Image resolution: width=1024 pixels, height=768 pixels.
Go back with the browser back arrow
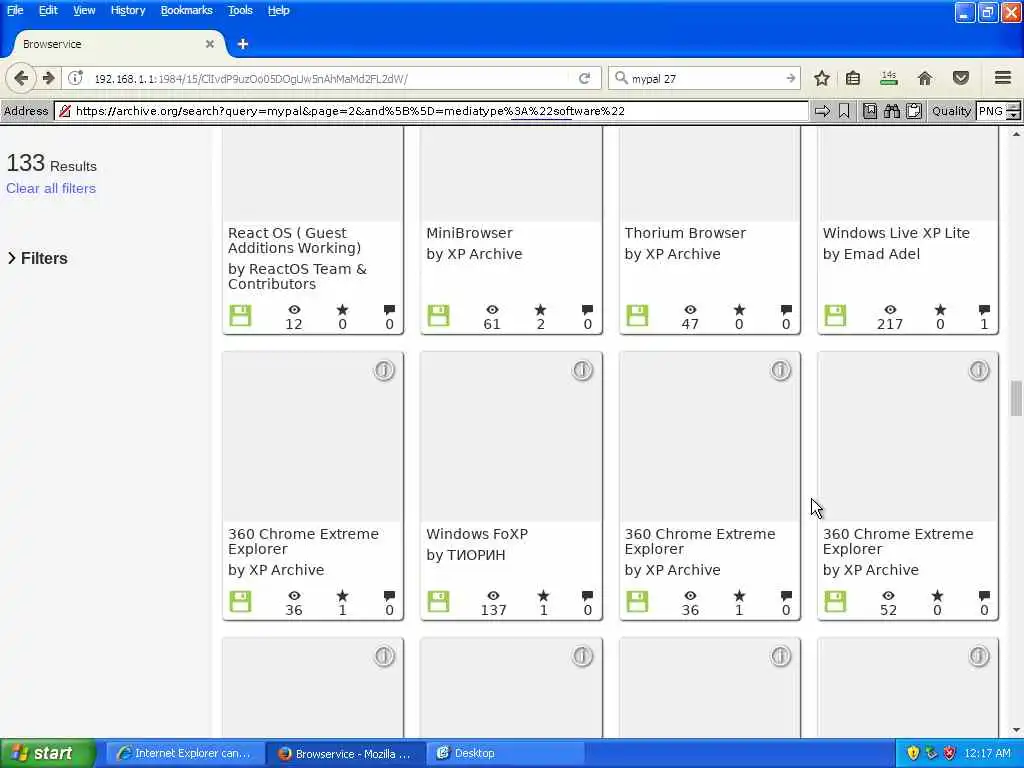(x=21, y=78)
